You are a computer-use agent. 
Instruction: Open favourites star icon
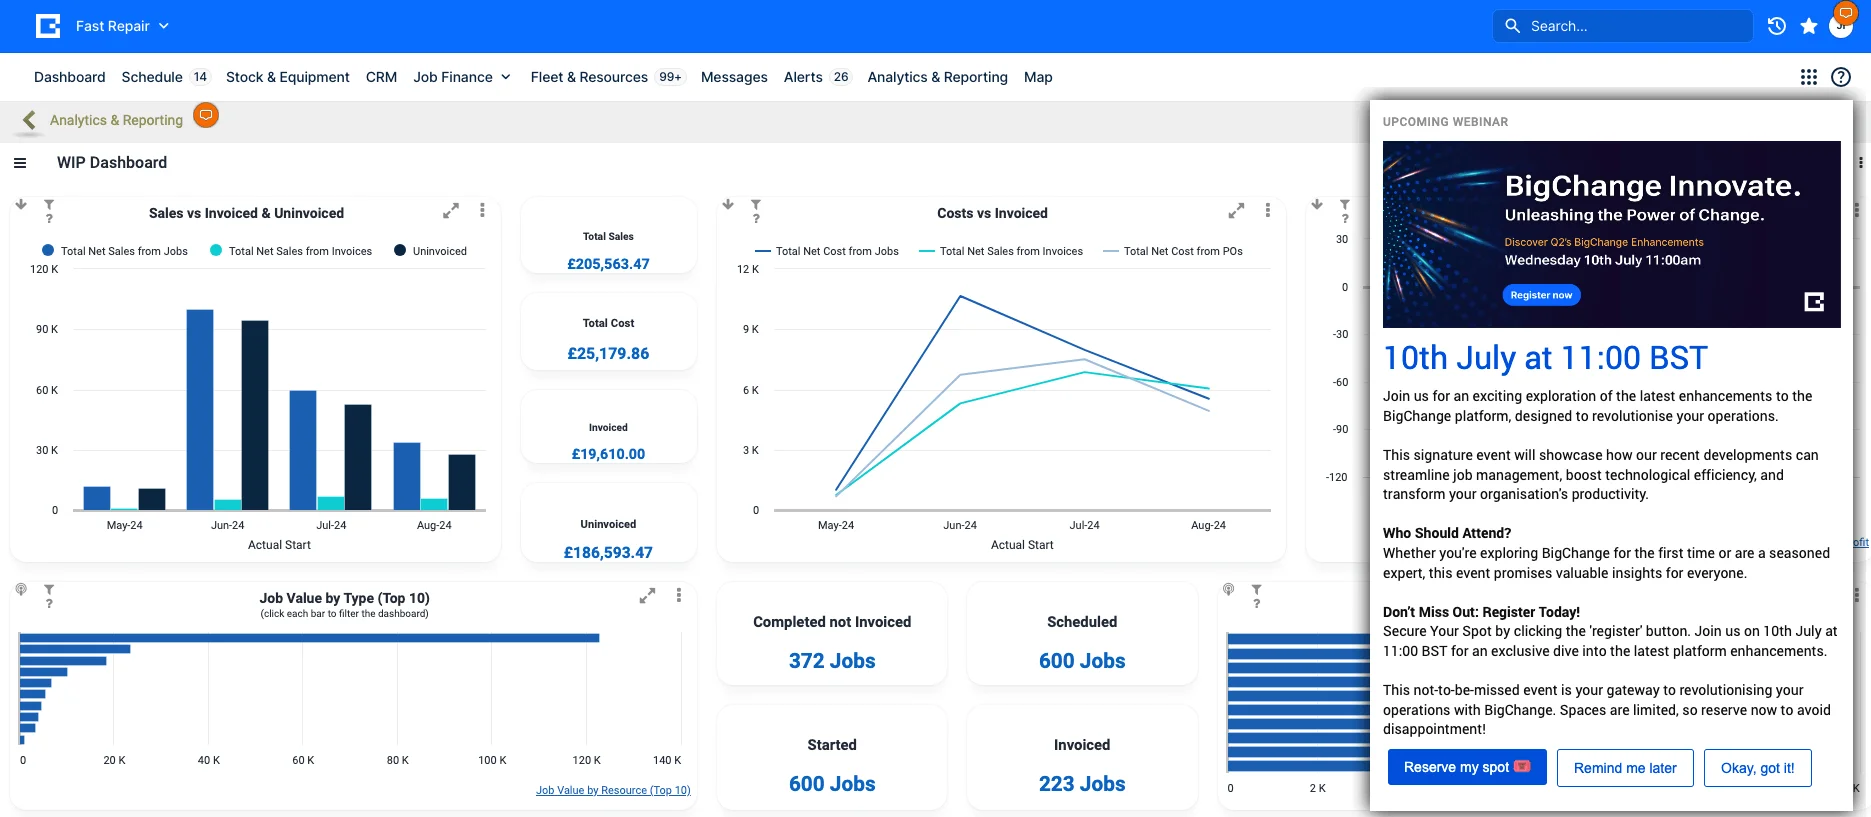[1809, 26]
